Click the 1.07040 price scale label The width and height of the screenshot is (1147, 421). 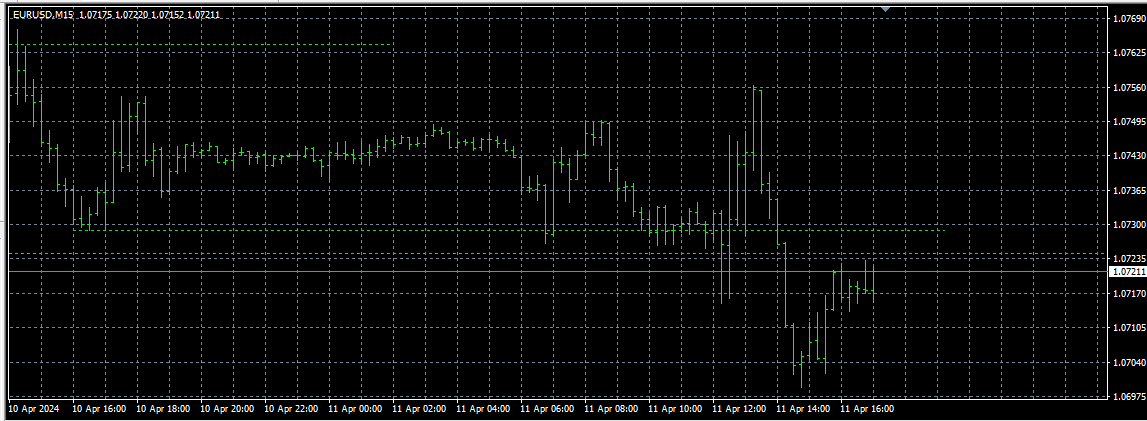tap(1127, 363)
